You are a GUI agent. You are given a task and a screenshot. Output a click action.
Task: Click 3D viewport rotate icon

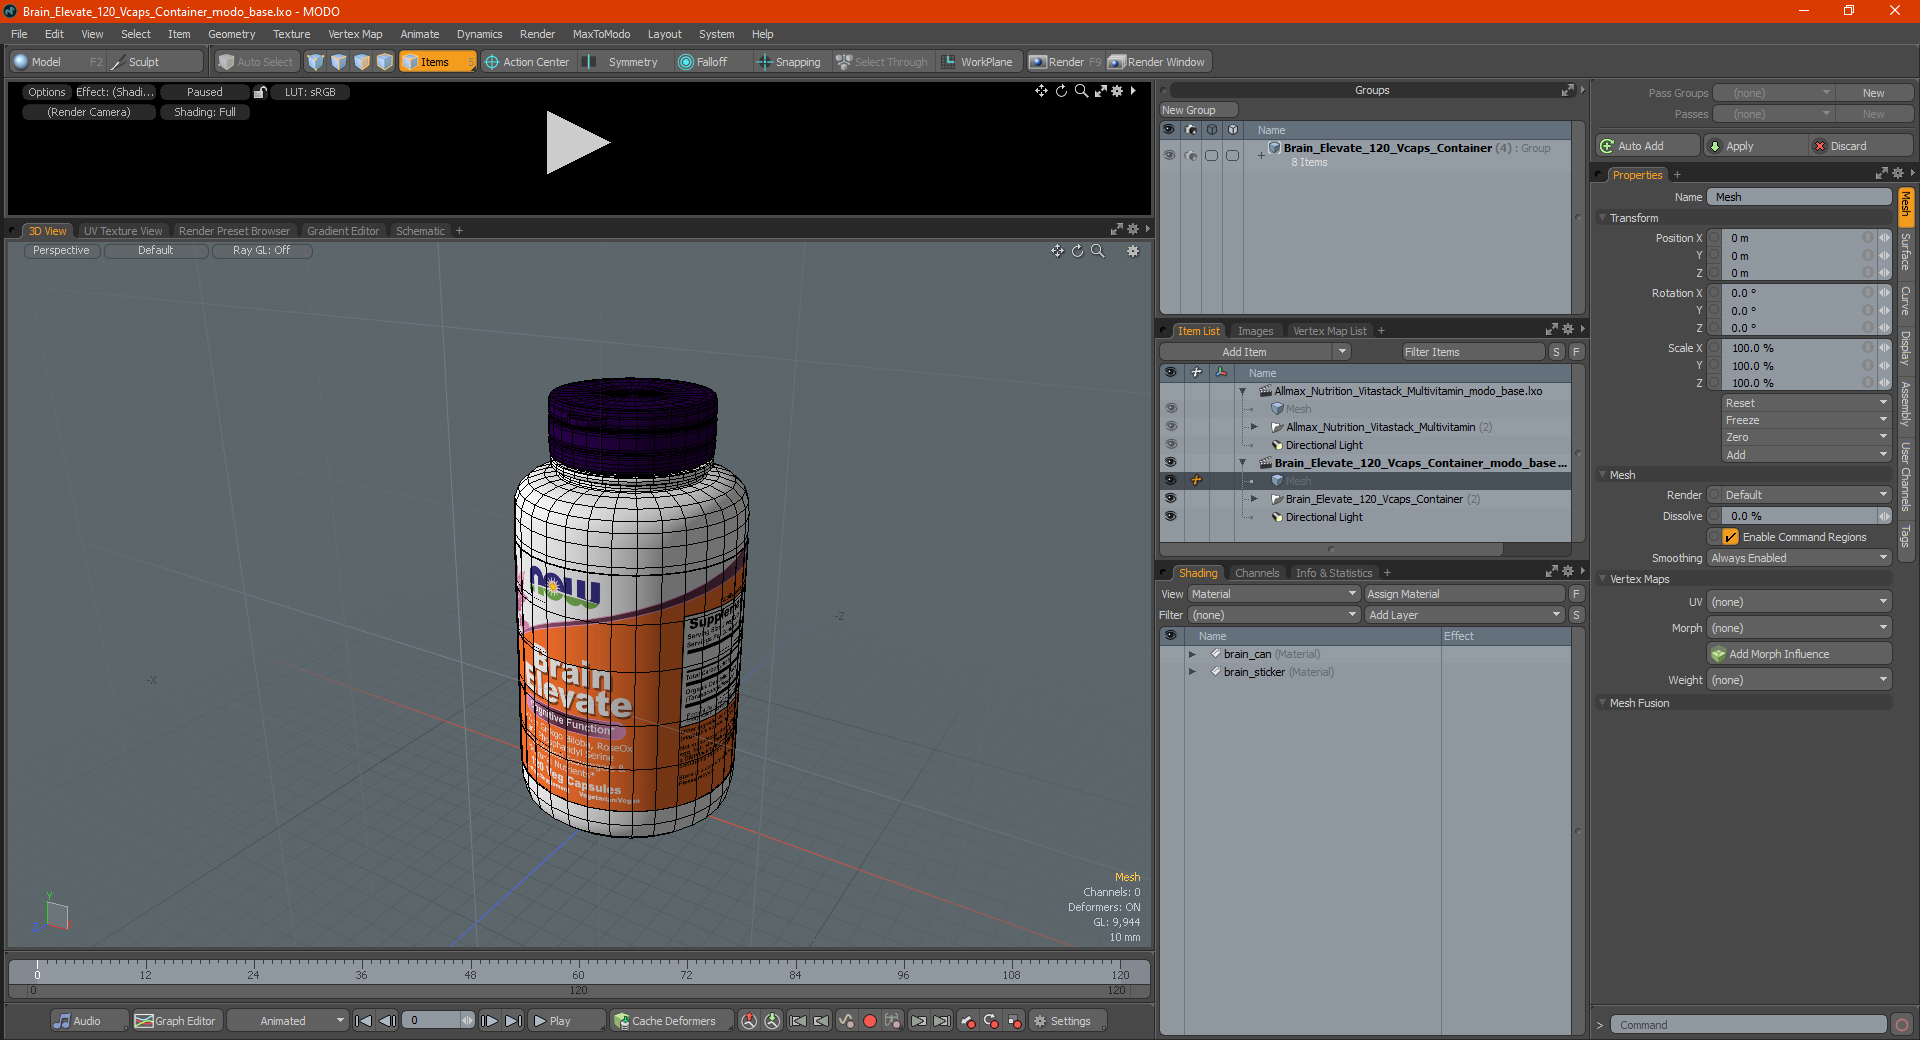(x=1078, y=251)
